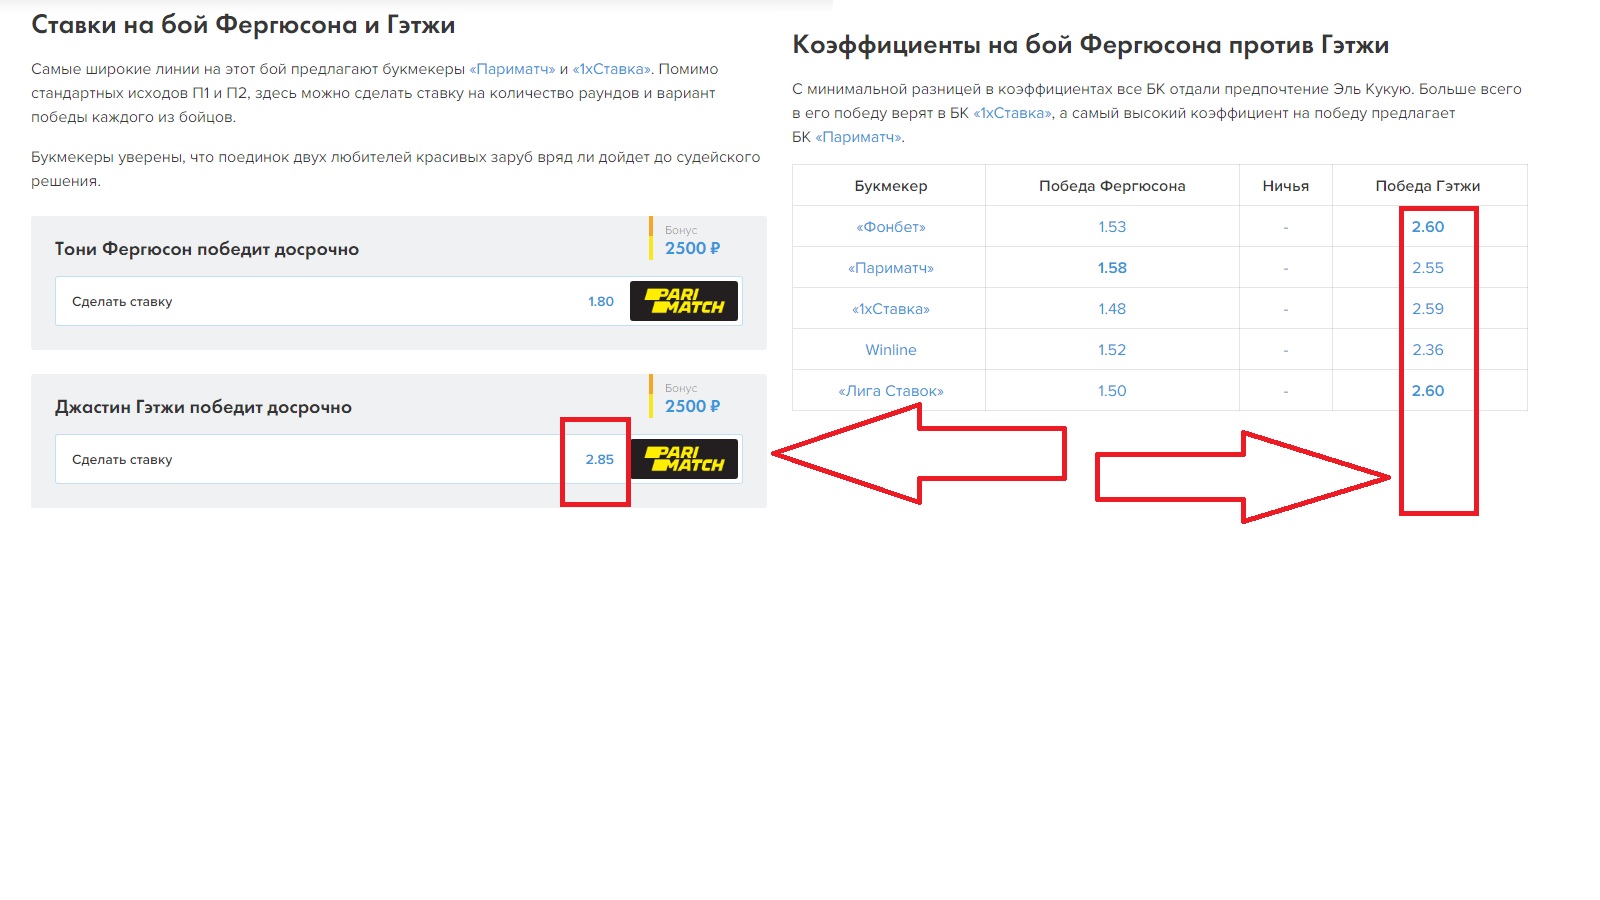Image resolution: width=1600 pixels, height=900 pixels.
Task: Open «1хСтавка» link in the coefficients paragraph
Action: coord(1013,113)
